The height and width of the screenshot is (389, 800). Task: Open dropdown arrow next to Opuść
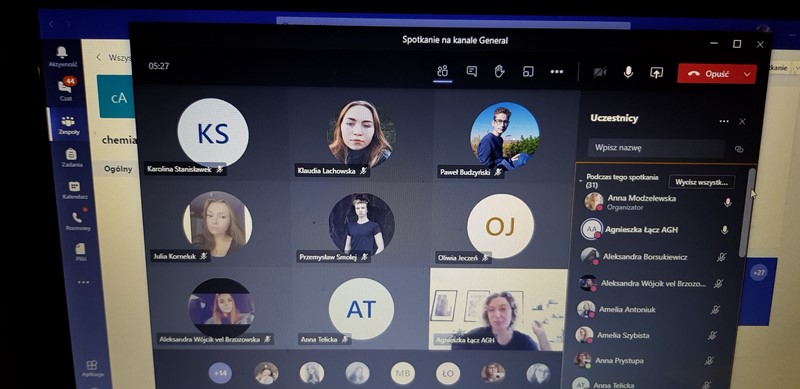click(747, 75)
